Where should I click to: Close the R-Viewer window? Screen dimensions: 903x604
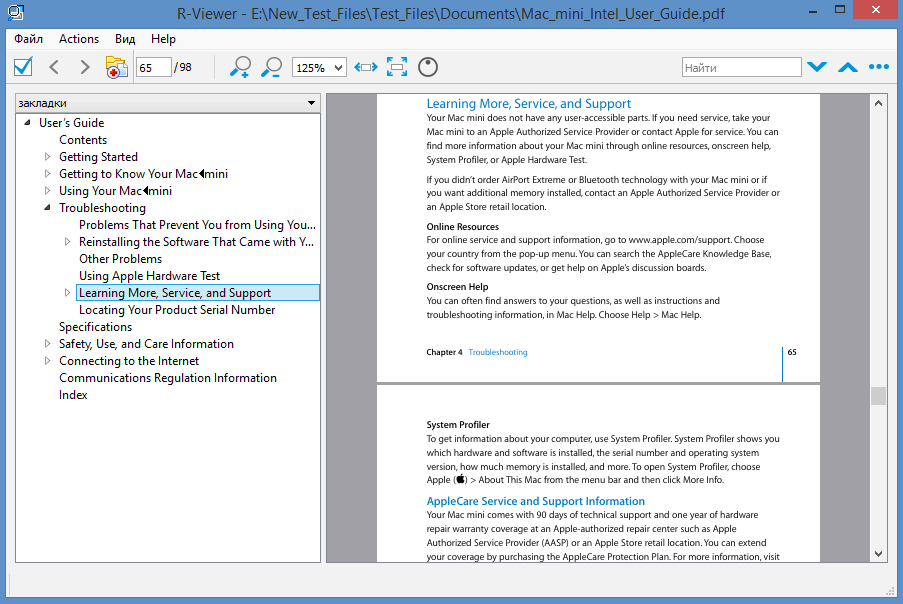(x=876, y=10)
